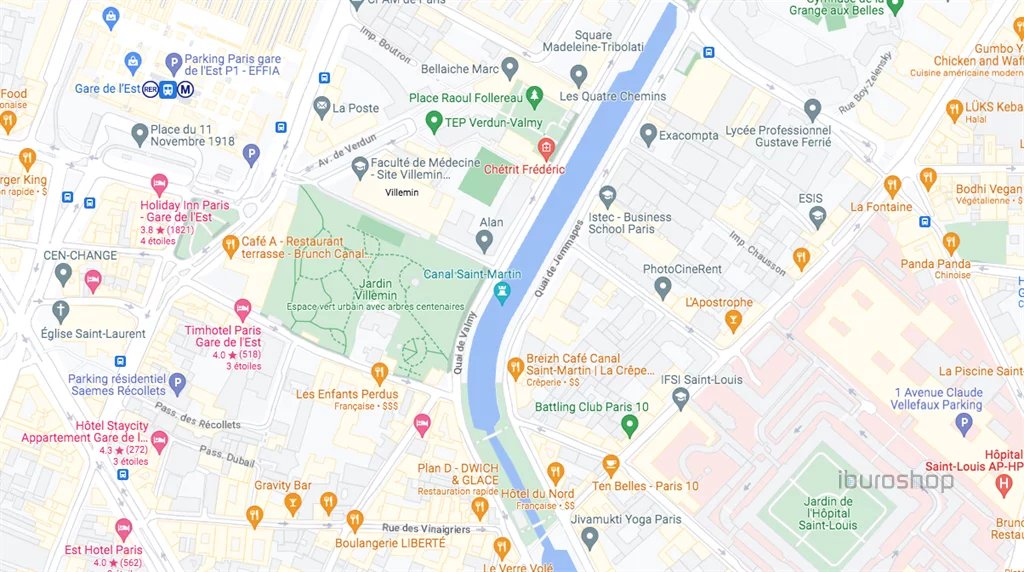Select the IFSI Saint-Louis school pin
The width and height of the screenshot is (1024, 572).
coord(680,400)
